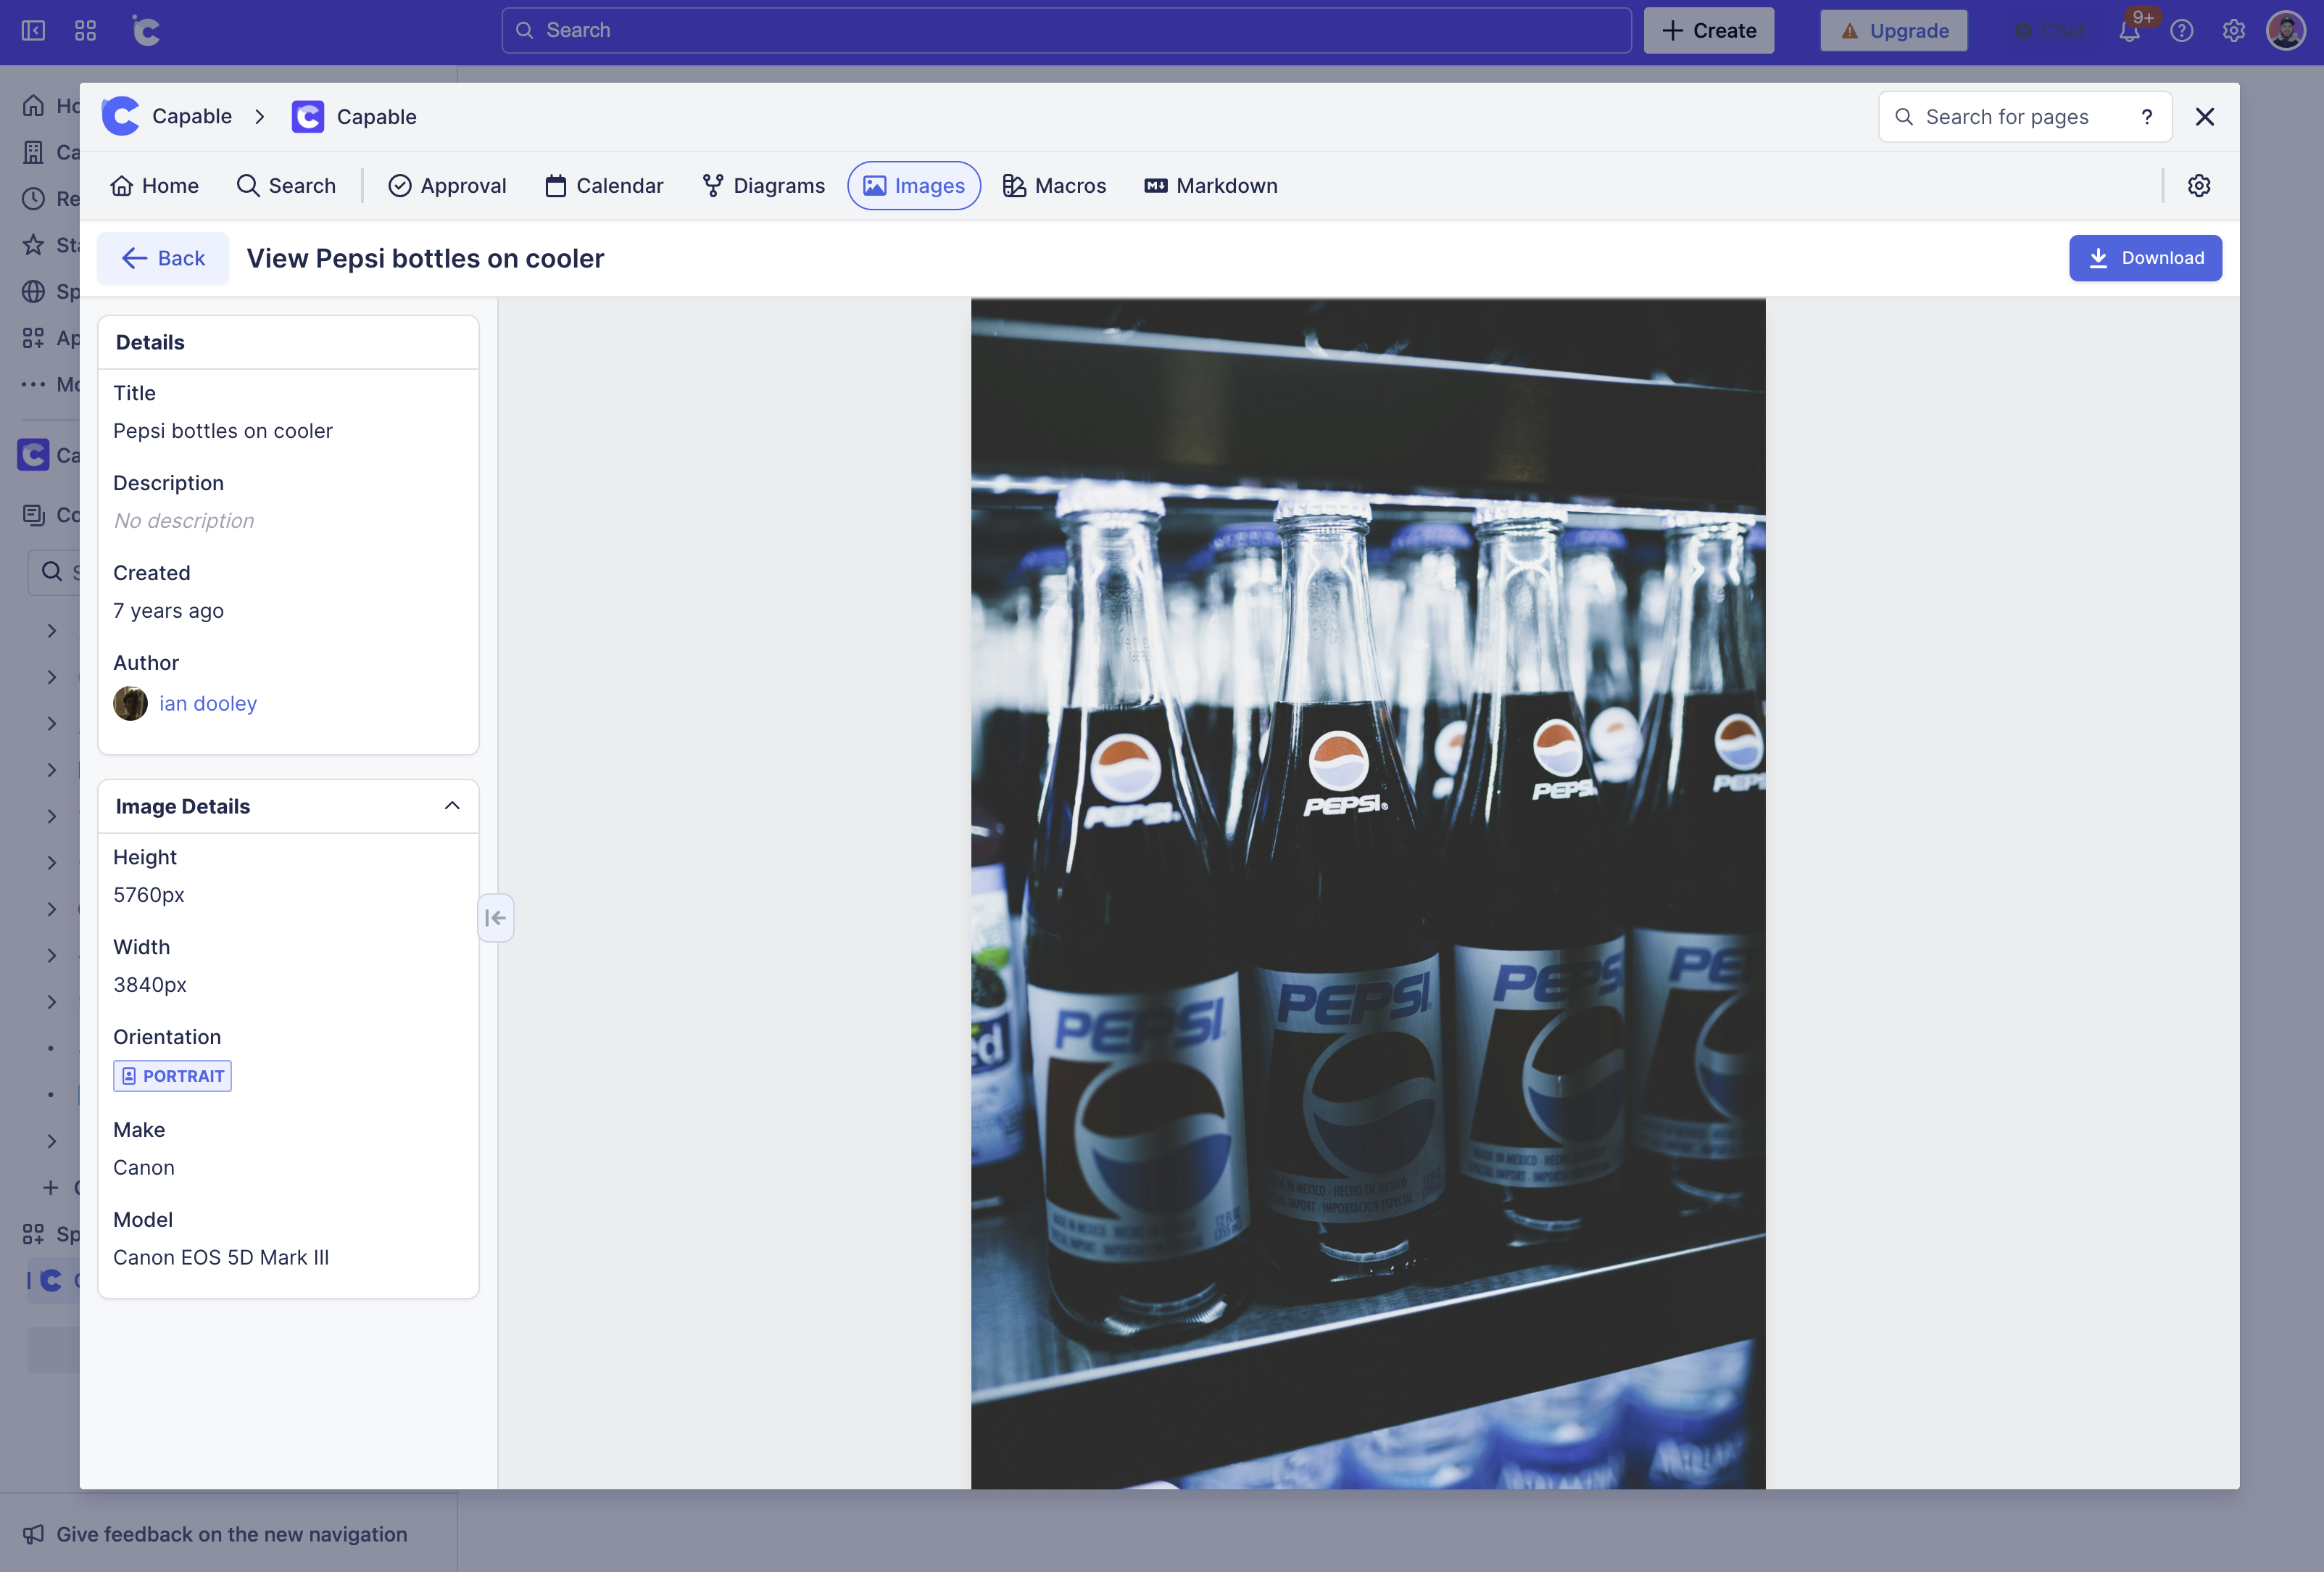Click the Pepsi bottles image preview
Image resolution: width=2324 pixels, height=1572 pixels.
1367,893
